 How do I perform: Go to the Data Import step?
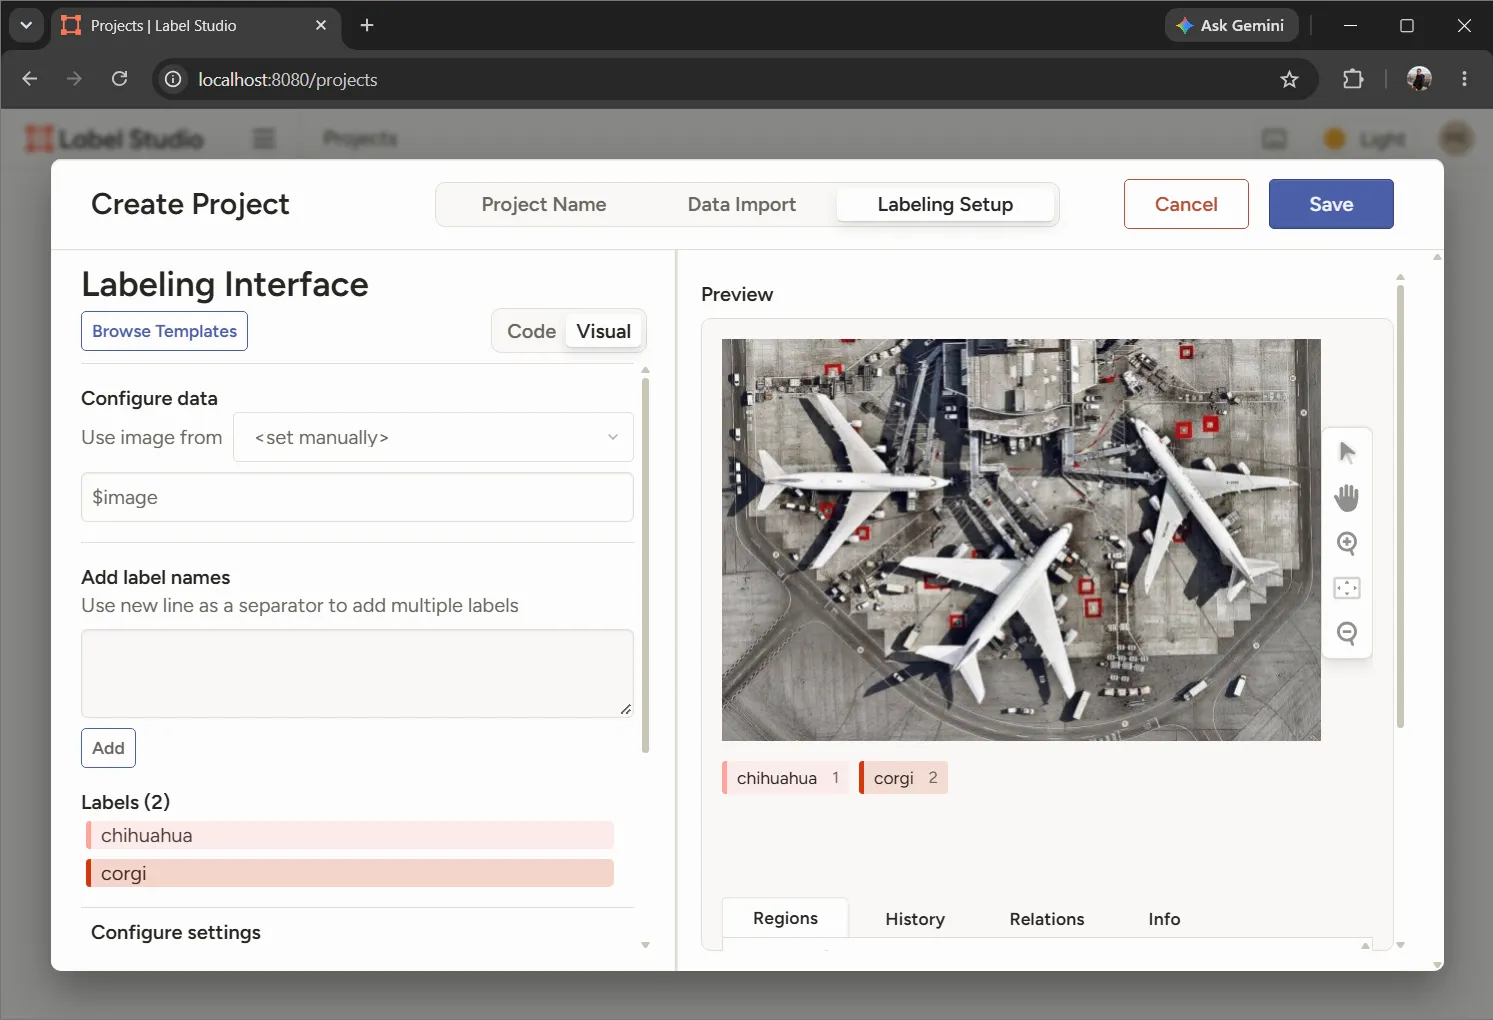tap(742, 204)
